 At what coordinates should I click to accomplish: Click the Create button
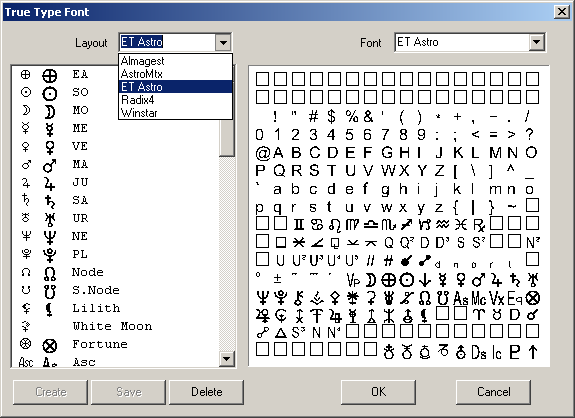pyautogui.click(x=51, y=392)
